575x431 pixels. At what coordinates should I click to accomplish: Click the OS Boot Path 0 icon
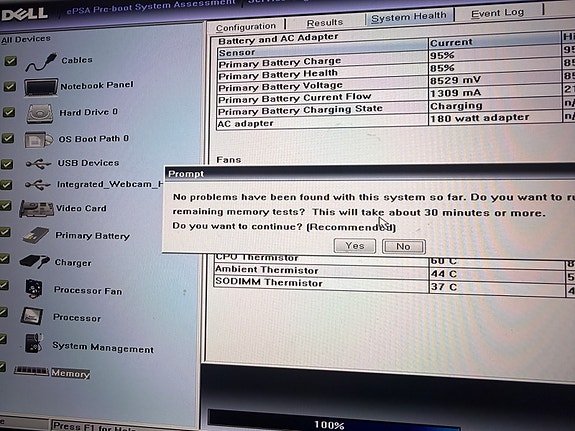[39, 140]
